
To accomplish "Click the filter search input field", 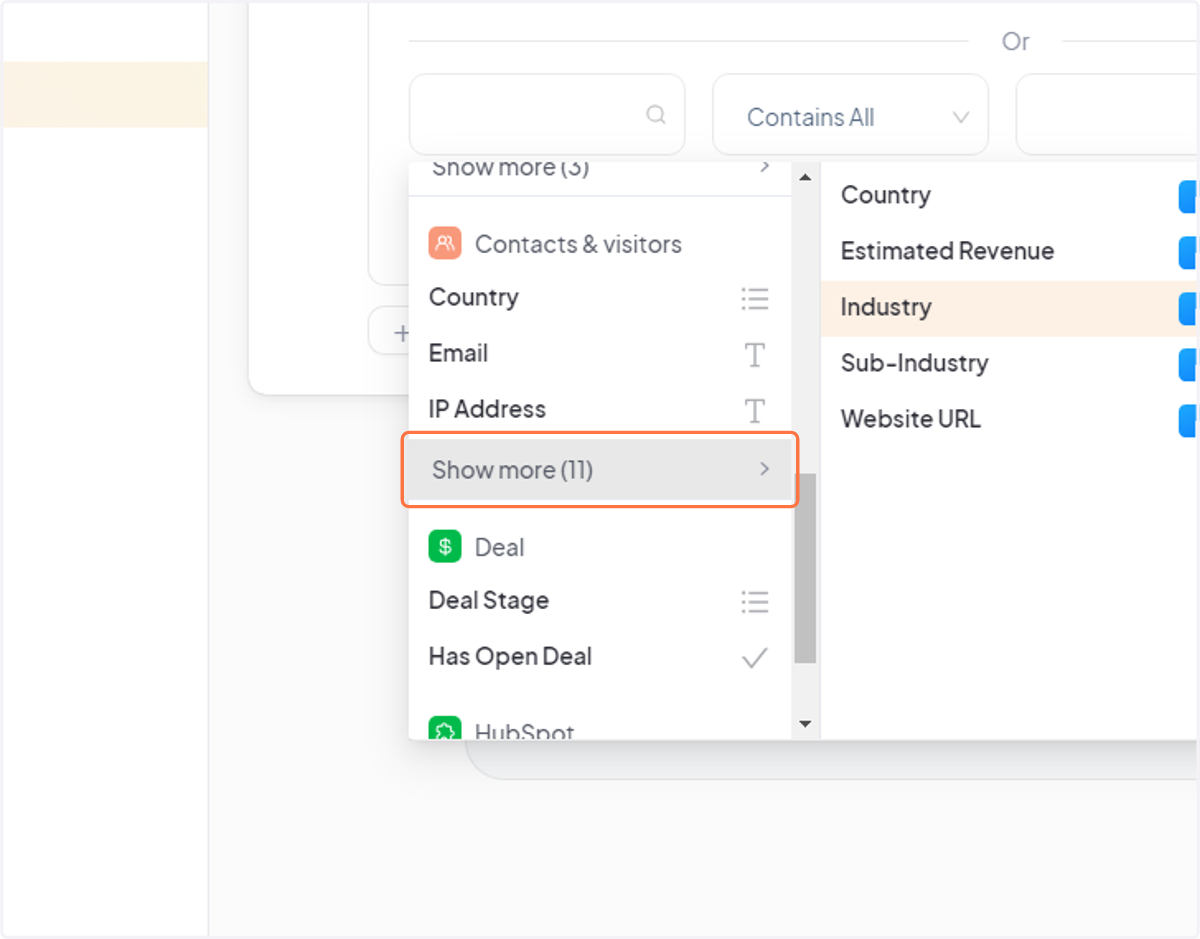I will 547,115.
